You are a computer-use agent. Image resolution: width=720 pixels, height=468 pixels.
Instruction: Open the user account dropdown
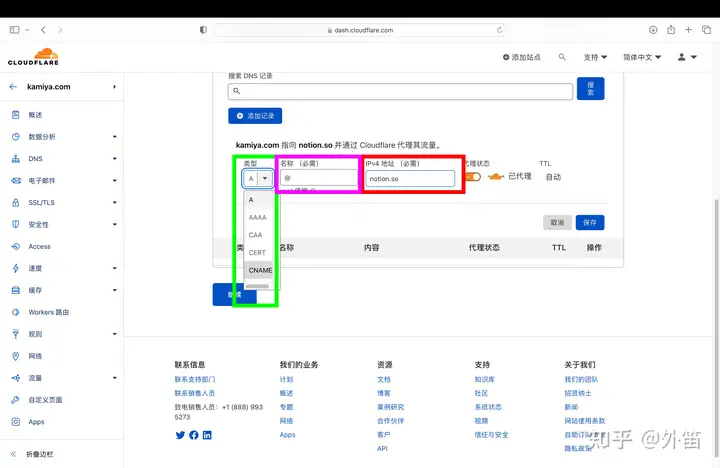click(687, 57)
